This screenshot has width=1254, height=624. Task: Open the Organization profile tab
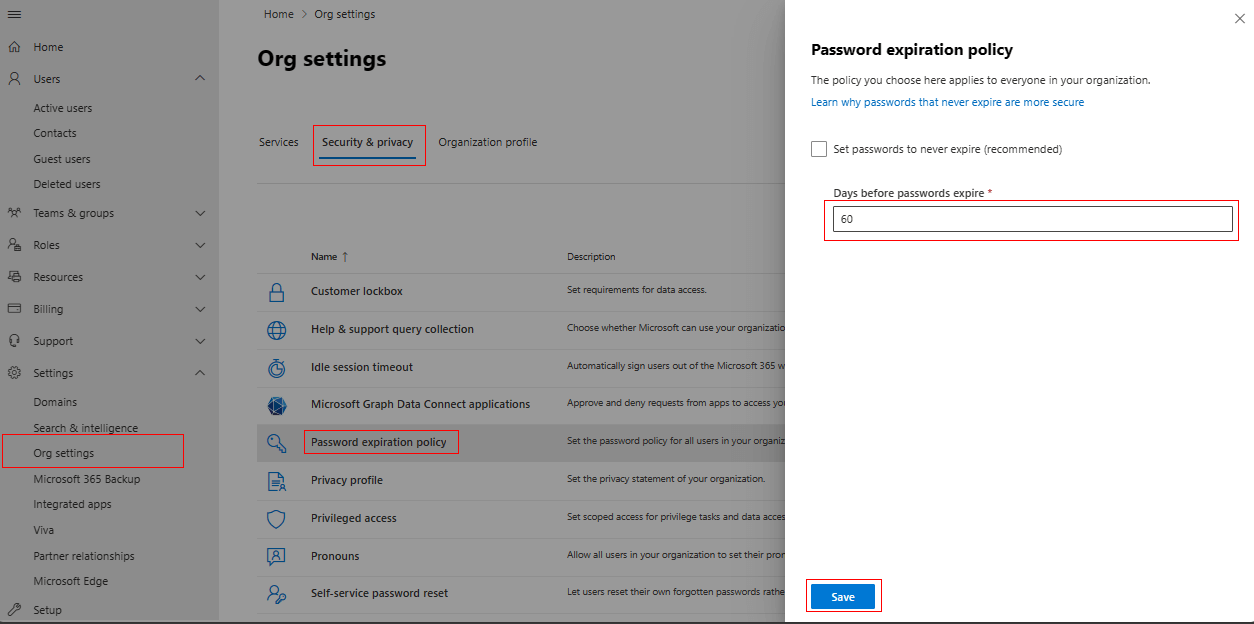click(488, 142)
